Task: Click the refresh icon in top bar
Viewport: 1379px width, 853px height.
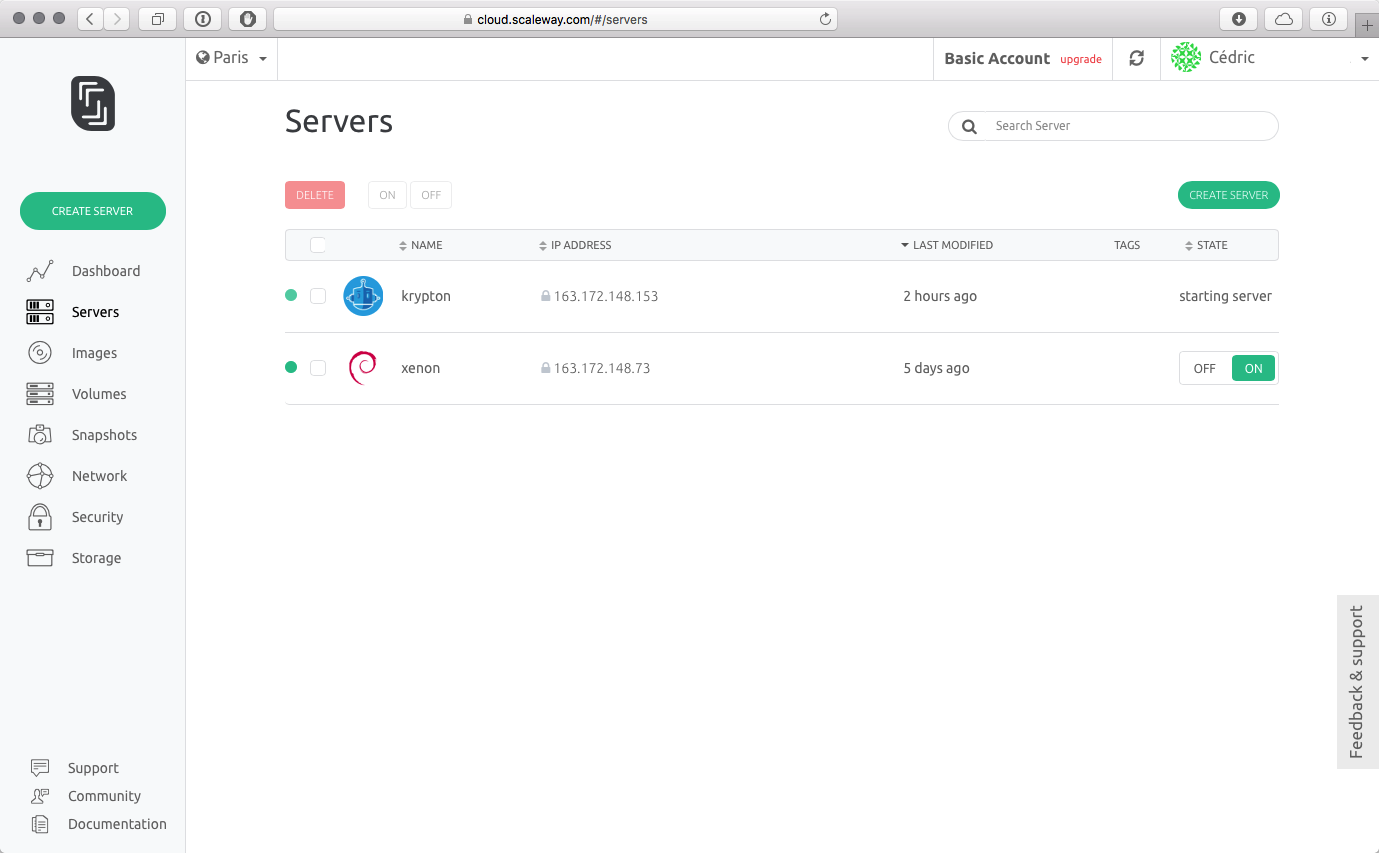Action: click(1136, 59)
